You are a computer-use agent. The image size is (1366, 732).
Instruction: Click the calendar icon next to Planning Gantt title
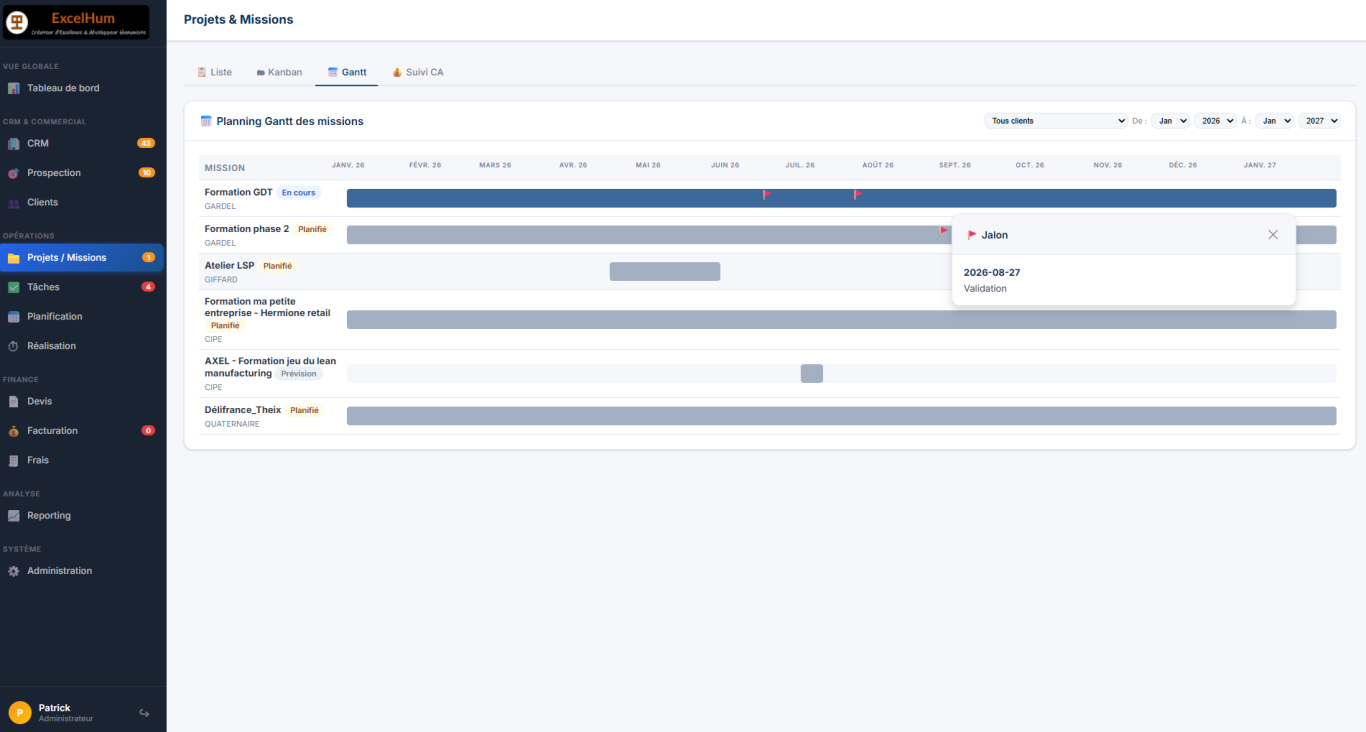[206, 121]
